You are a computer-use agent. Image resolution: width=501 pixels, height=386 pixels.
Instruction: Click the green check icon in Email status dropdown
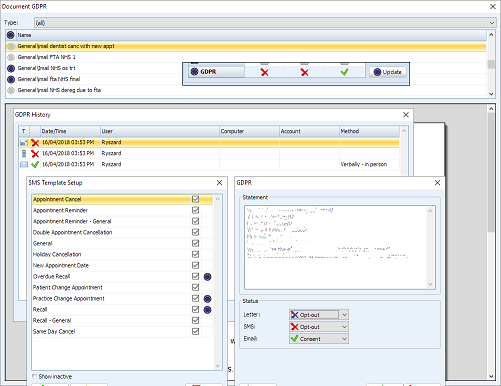click(x=294, y=339)
